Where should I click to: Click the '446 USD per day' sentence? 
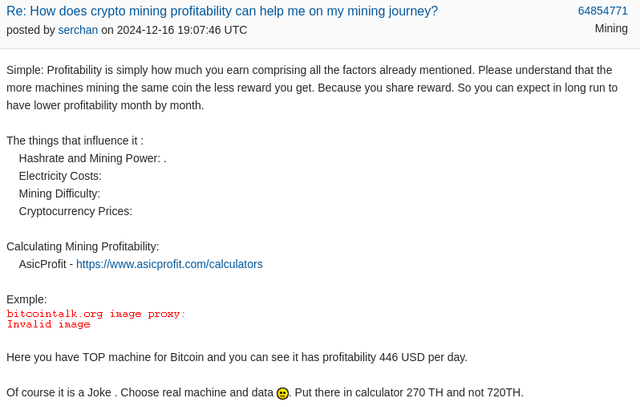pyautogui.click(x=237, y=357)
